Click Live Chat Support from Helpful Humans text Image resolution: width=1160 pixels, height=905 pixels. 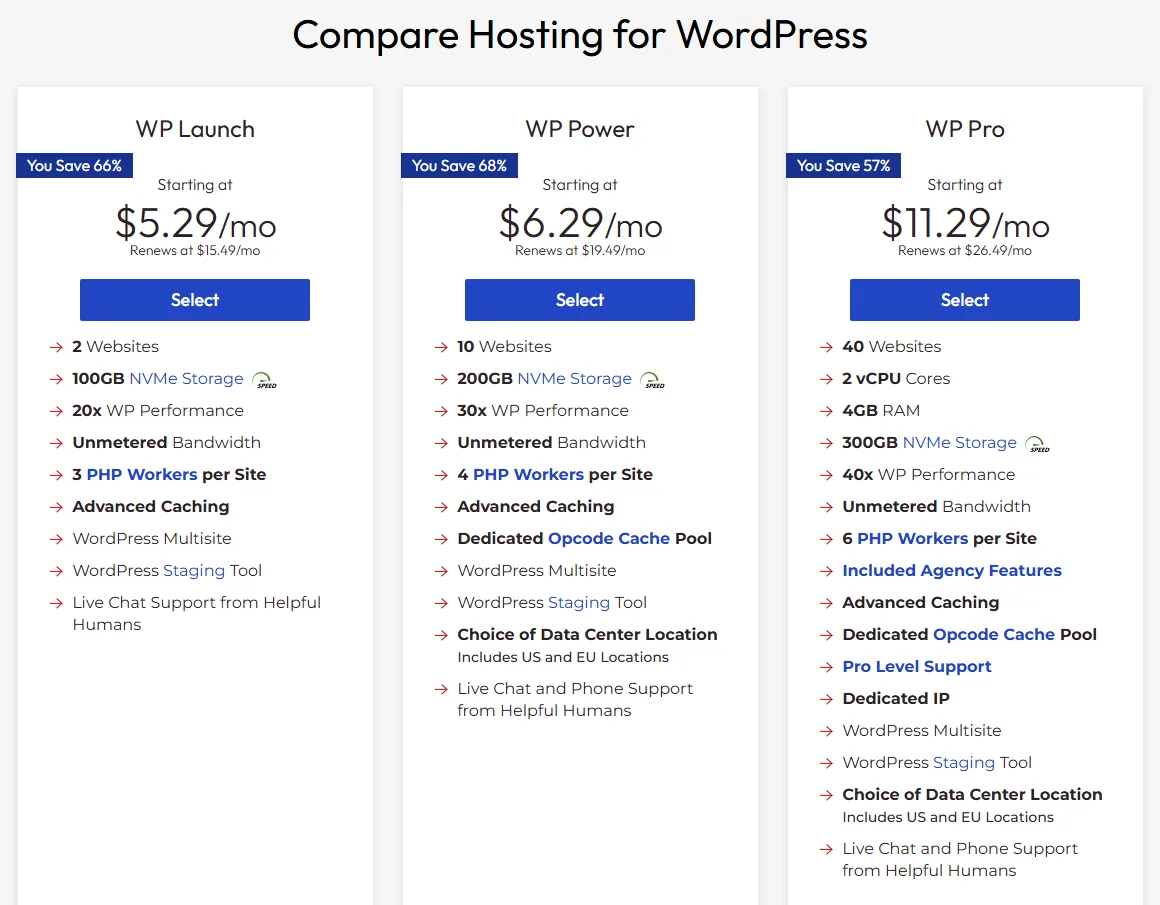pyautogui.click(x=197, y=613)
